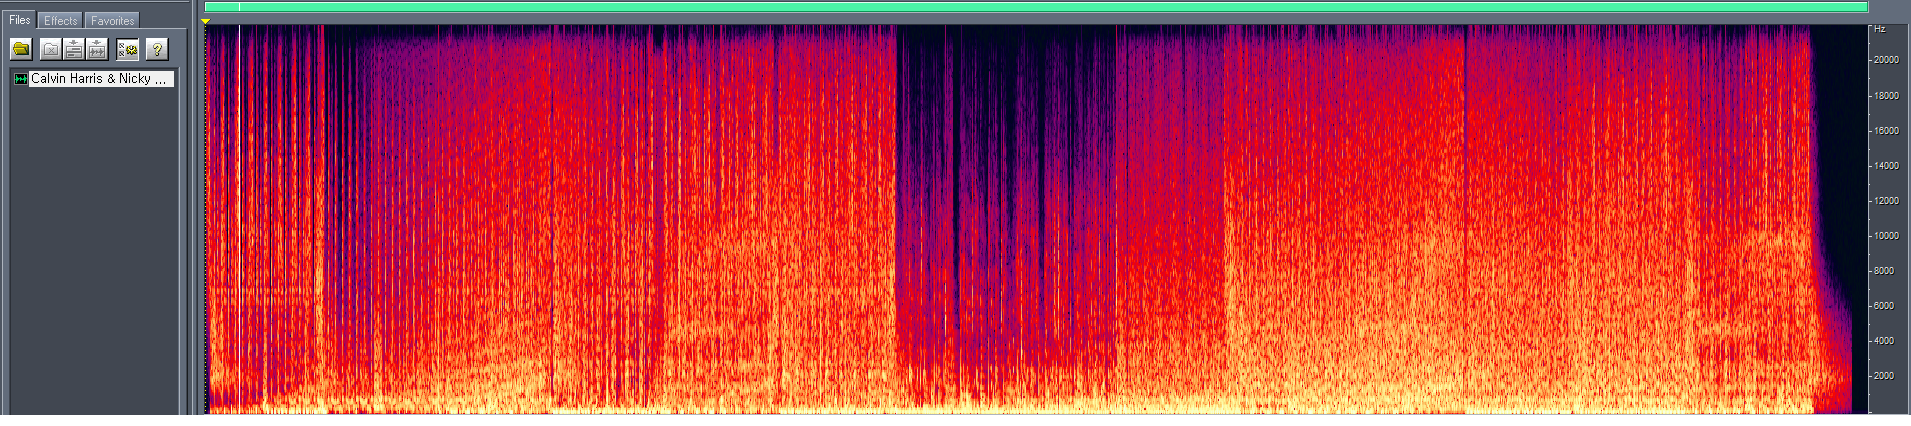This screenshot has width=1911, height=426.
Task: Open the Favorites tab
Action: pos(112,20)
